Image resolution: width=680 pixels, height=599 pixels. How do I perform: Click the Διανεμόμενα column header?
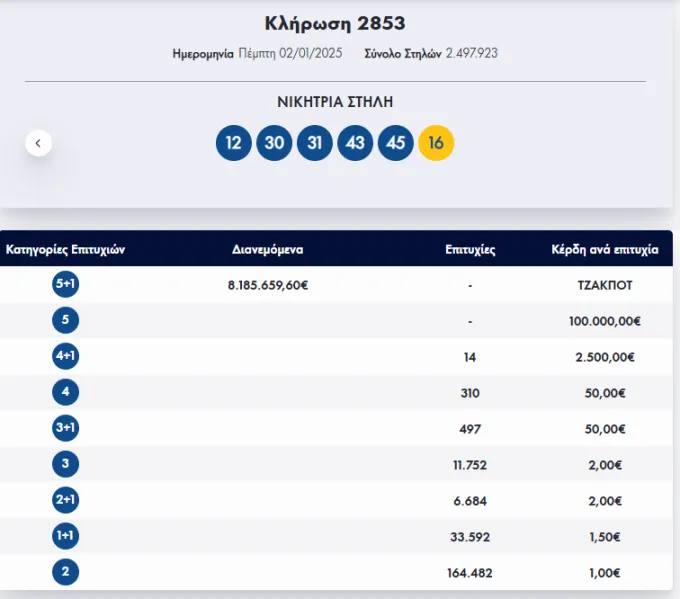(x=268, y=250)
